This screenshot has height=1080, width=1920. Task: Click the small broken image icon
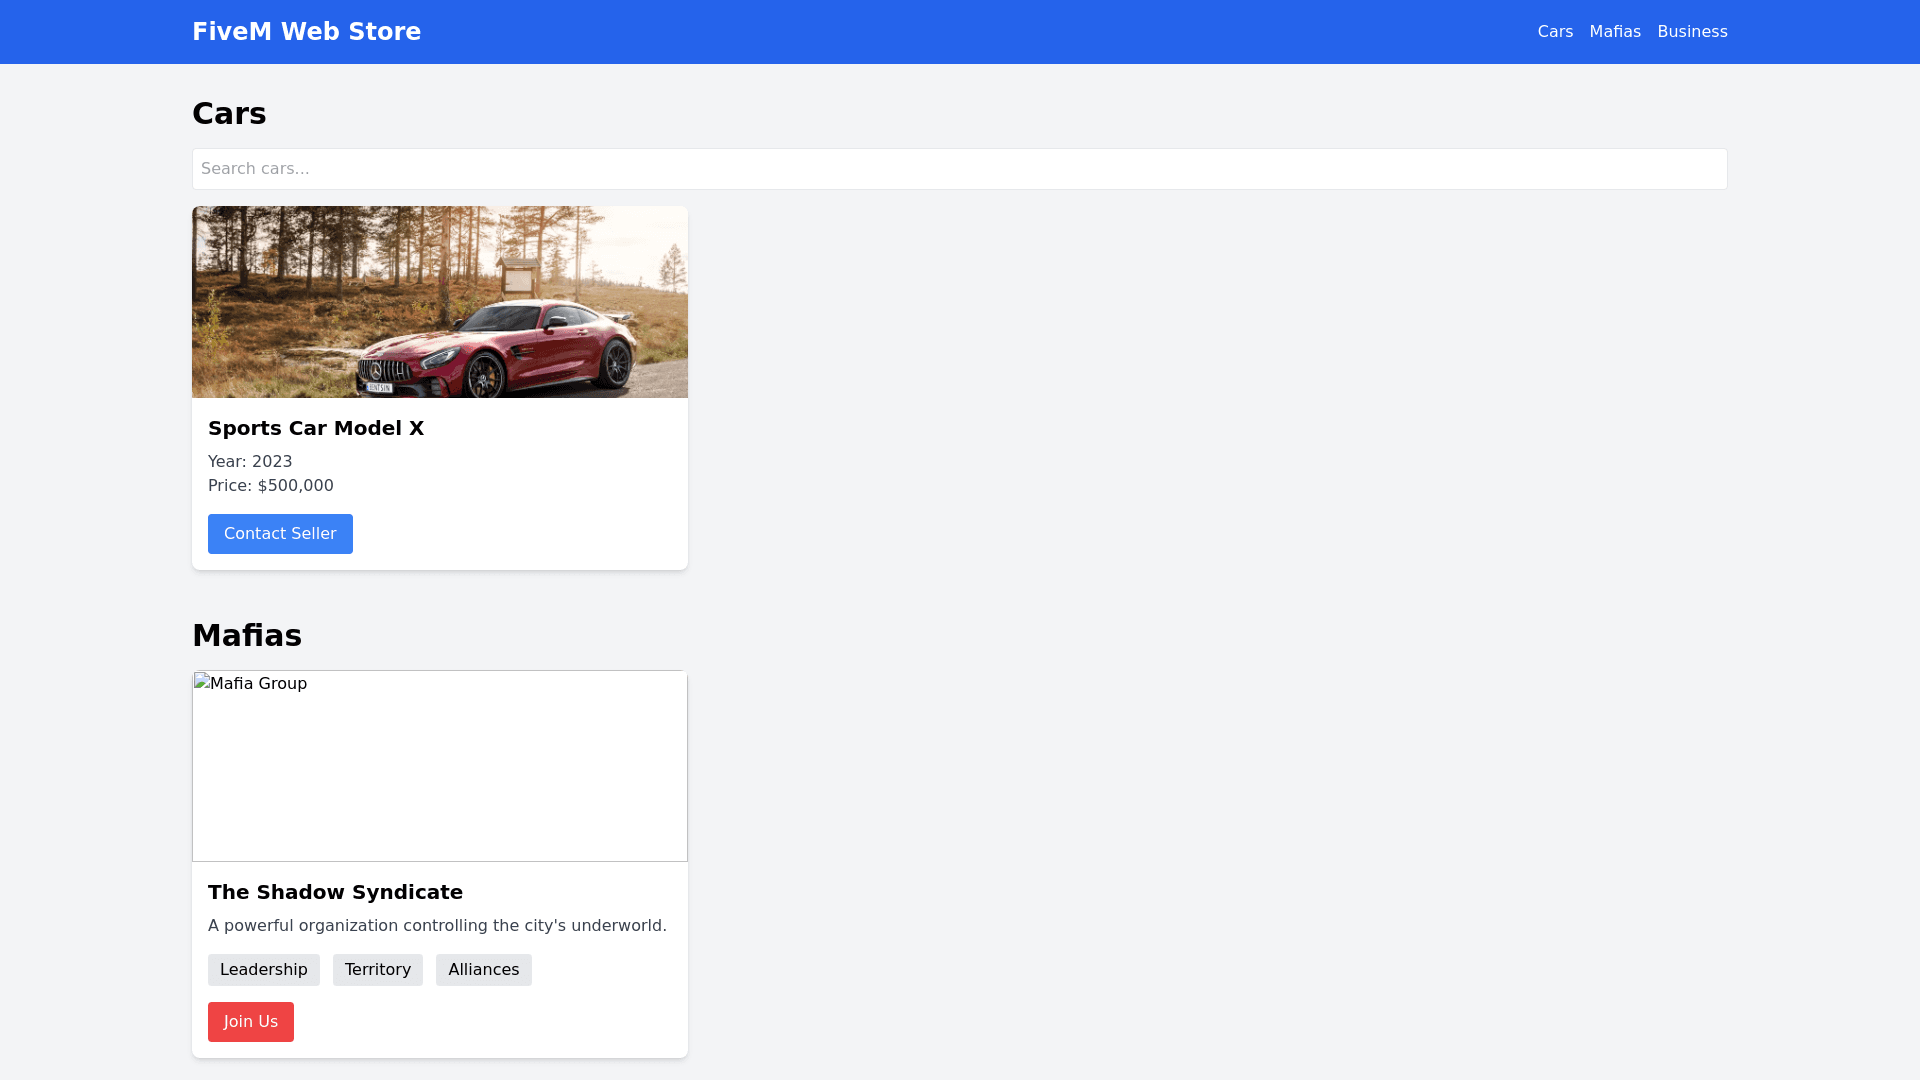[202, 682]
